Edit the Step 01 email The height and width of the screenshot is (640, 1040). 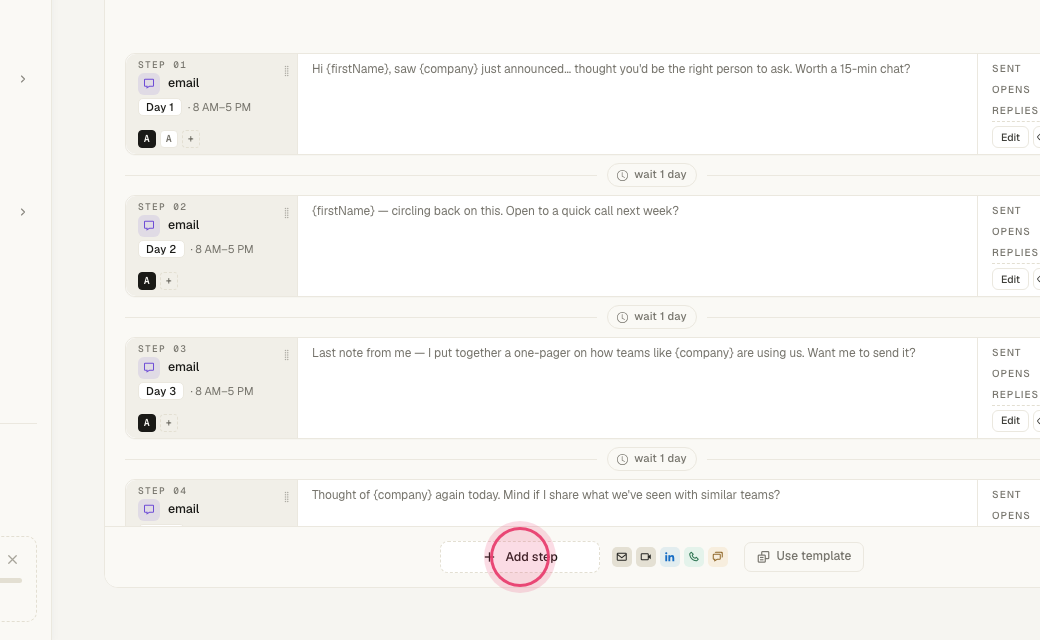coord(1010,137)
